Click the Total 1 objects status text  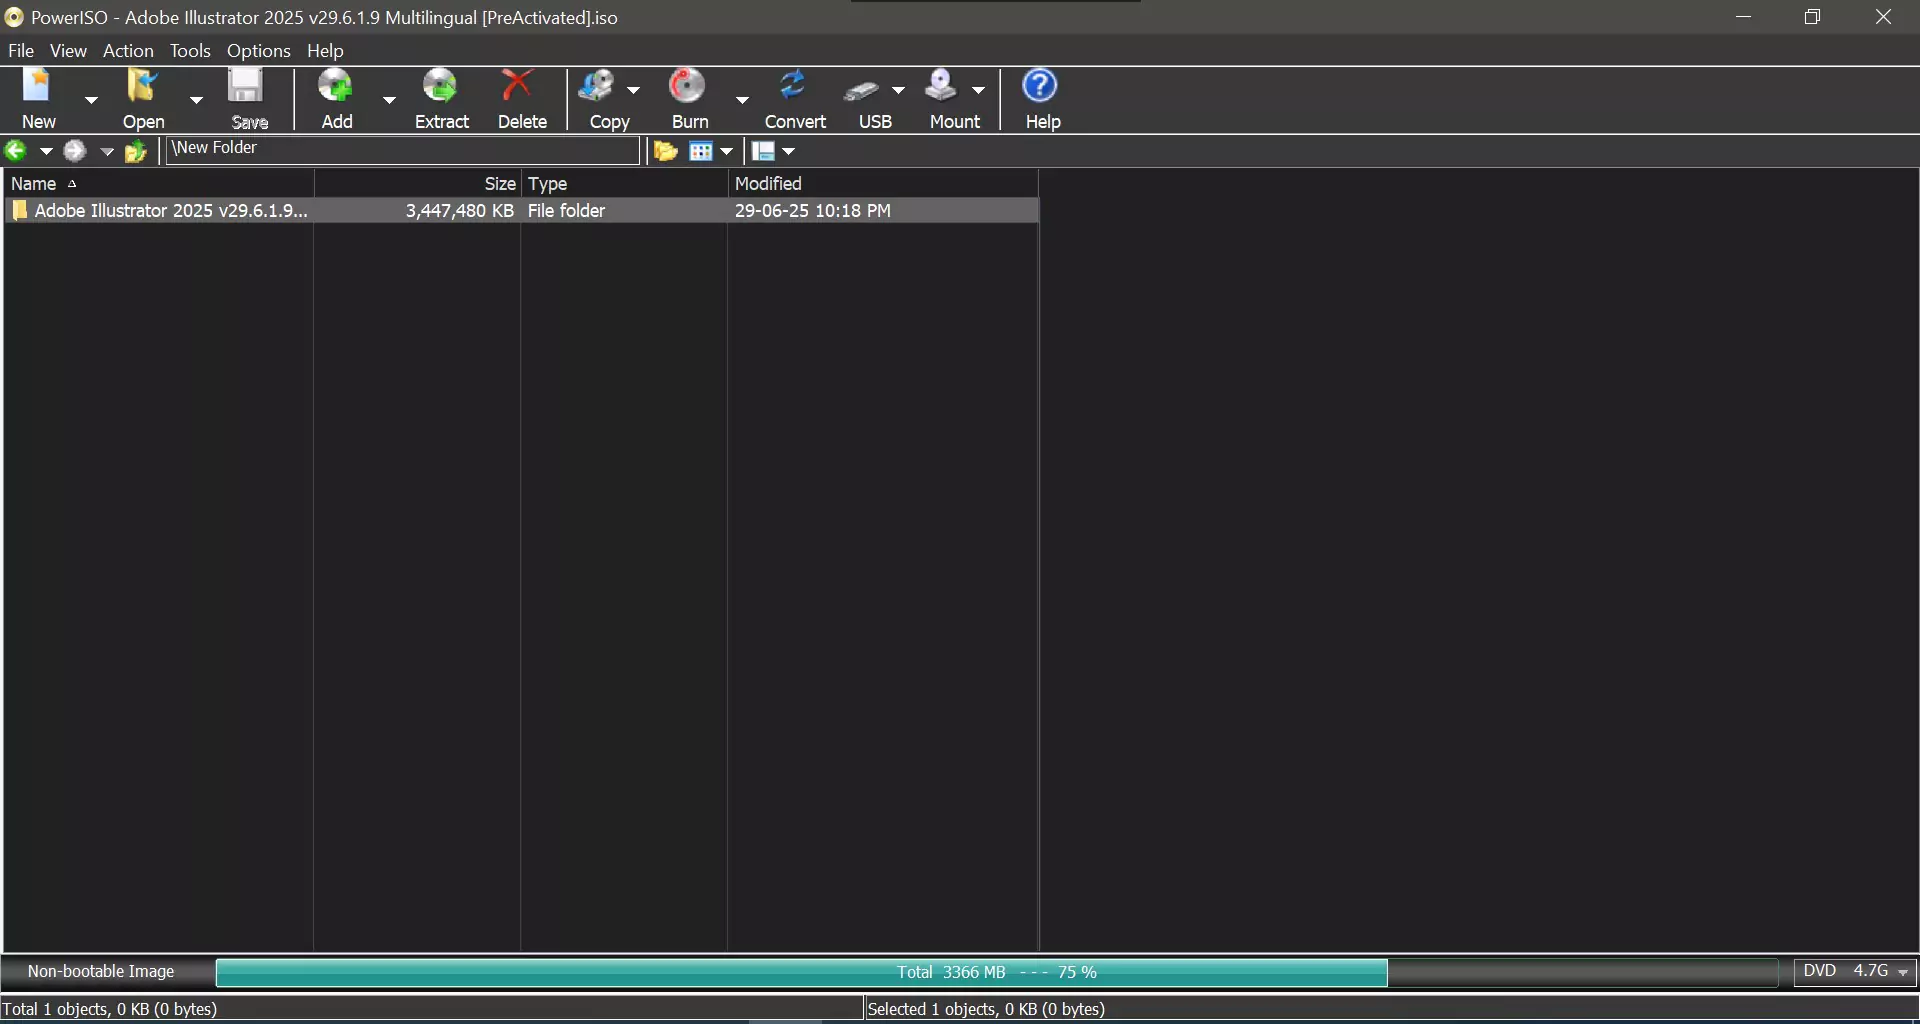pos(109,1009)
